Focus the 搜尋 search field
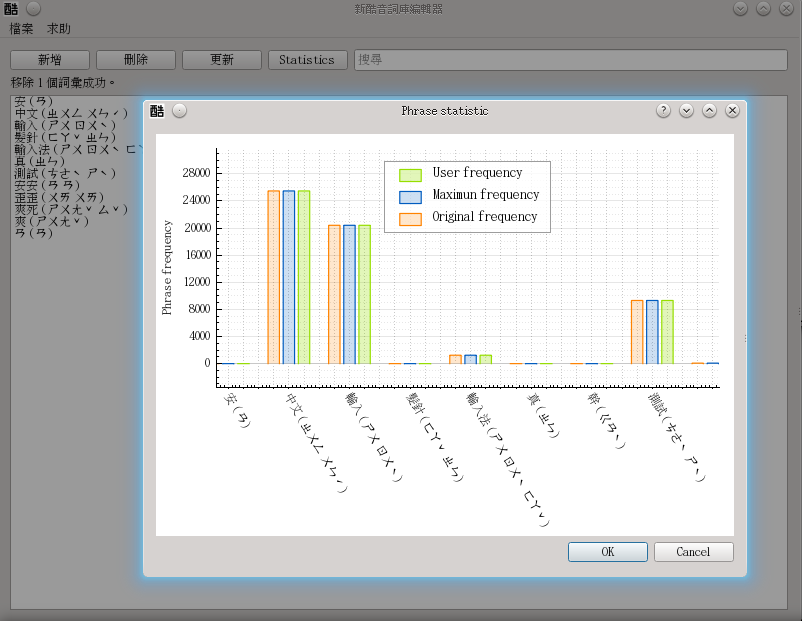Screen dimensions: 802x621 [571, 60]
